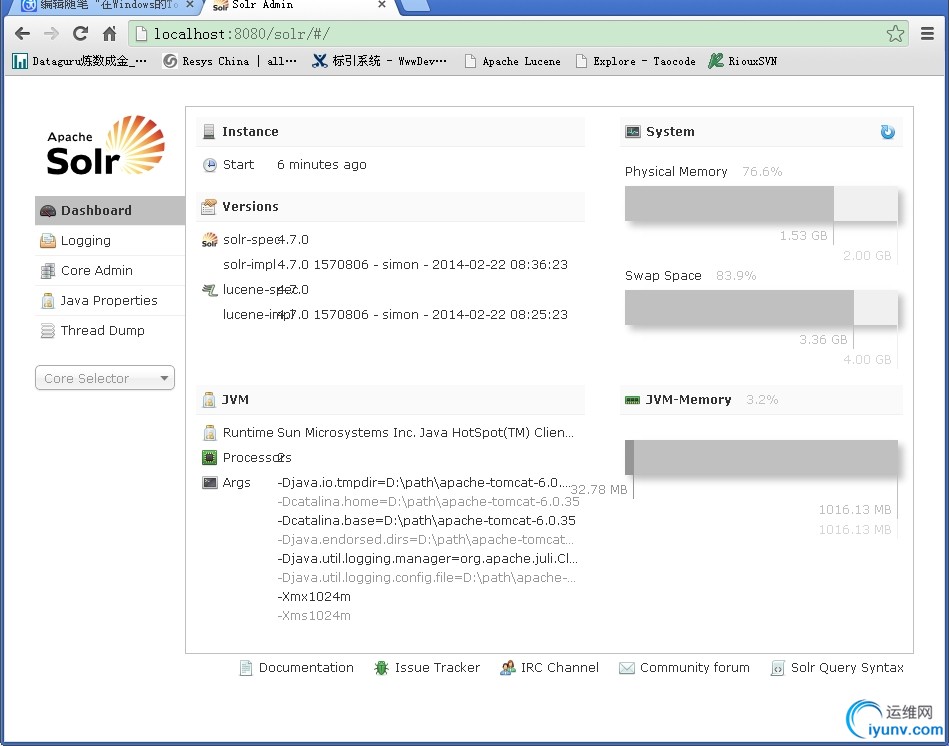The image size is (949, 746).
Task: Click the Start clock icon
Action: (x=209, y=165)
